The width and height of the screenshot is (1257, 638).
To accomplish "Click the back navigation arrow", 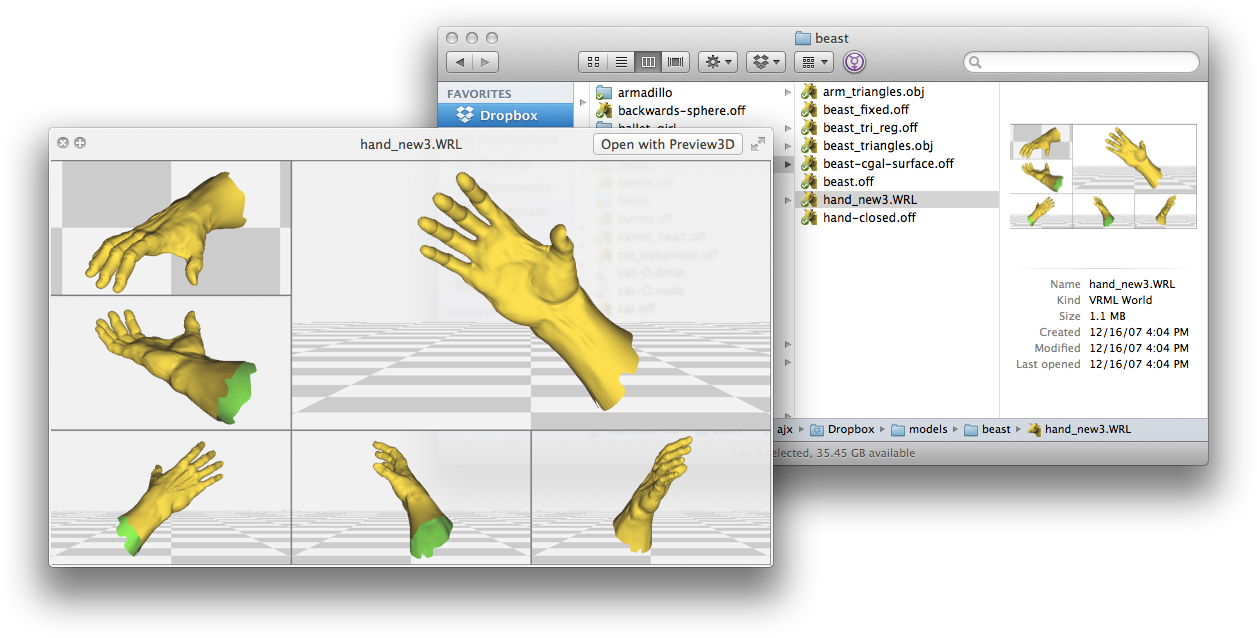I will pyautogui.click(x=459, y=61).
